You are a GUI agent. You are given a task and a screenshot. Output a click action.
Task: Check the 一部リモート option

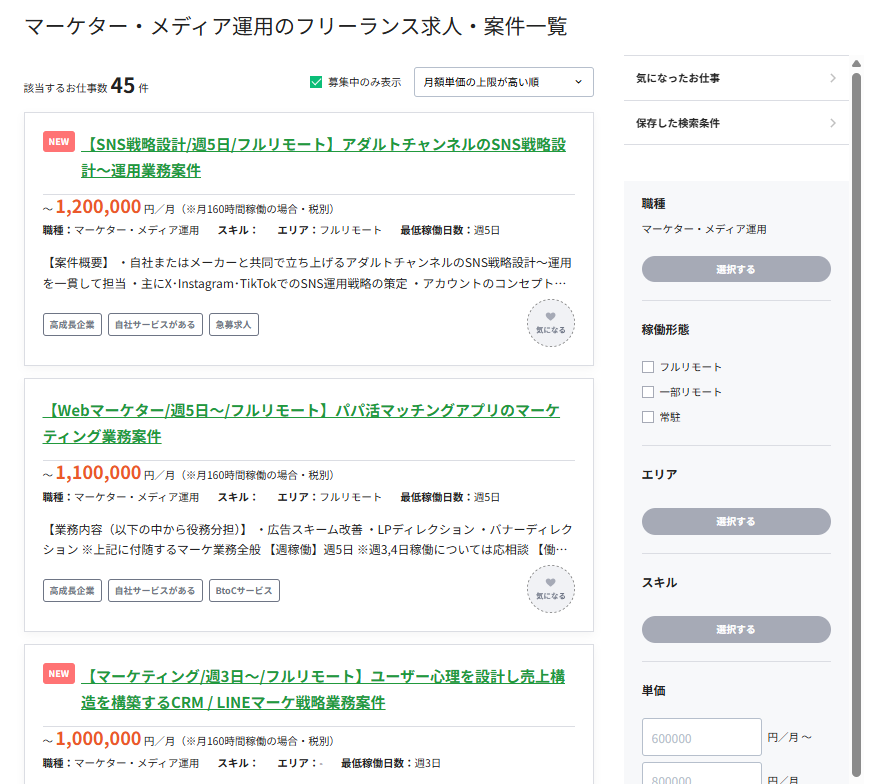tap(648, 392)
